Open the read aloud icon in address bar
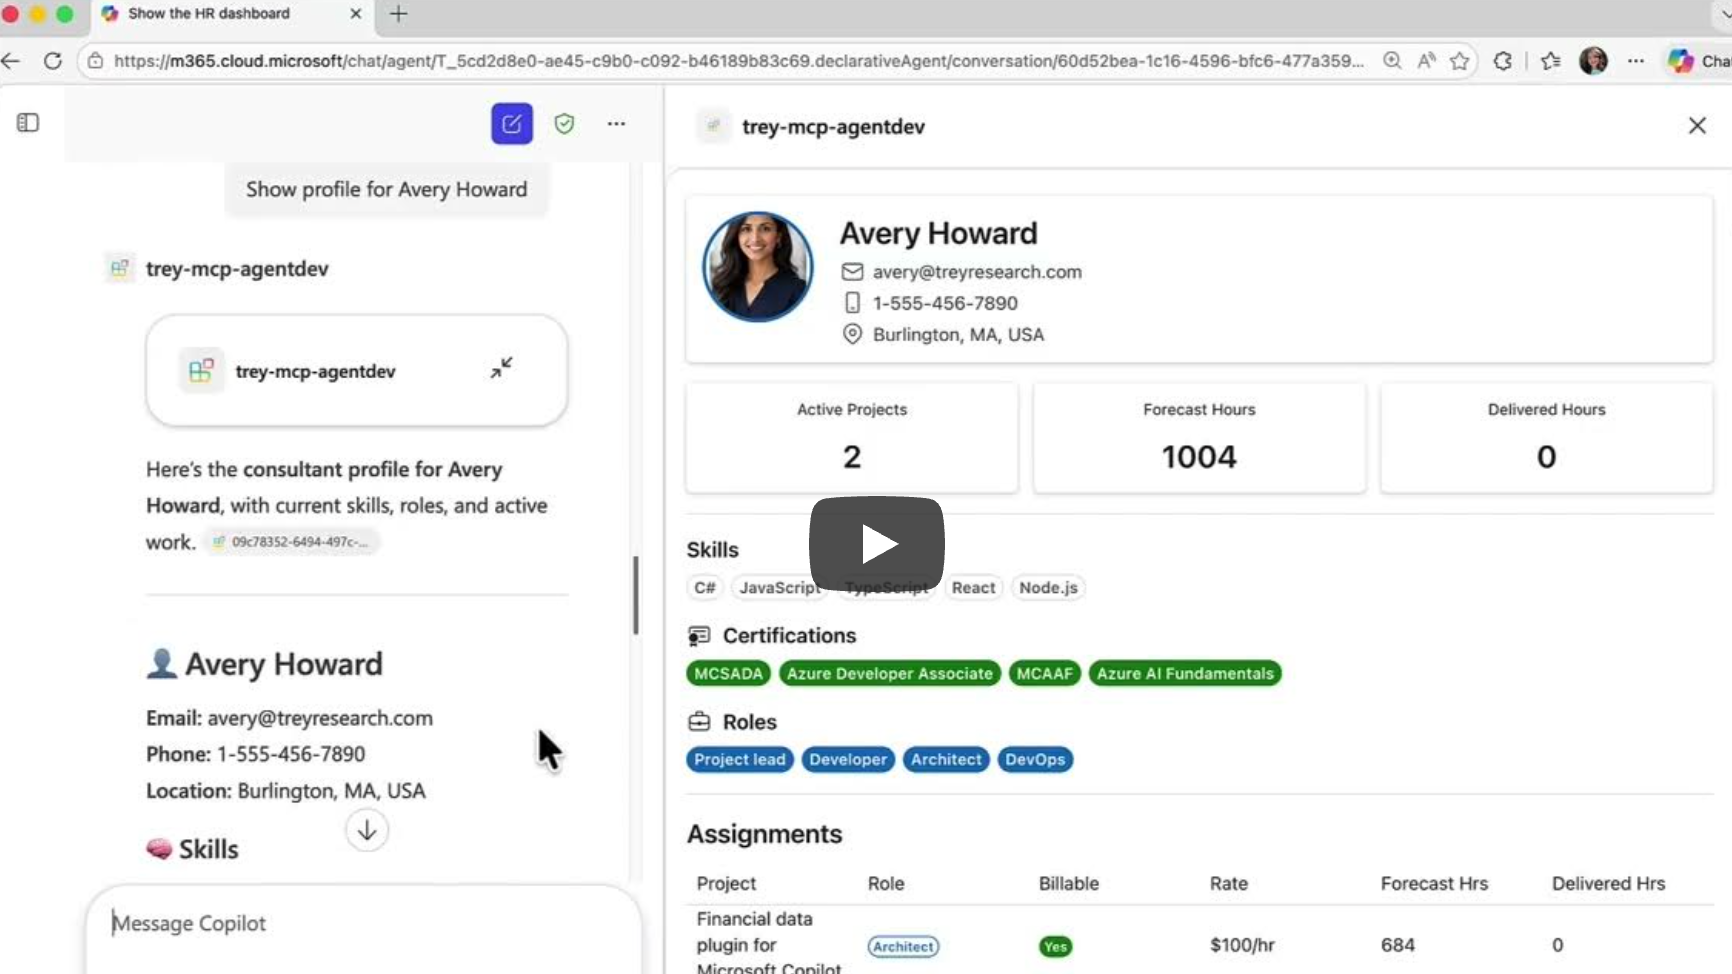The width and height of the screenshot is (1732, 974). pyautogui.click(x=1426, y=61)
